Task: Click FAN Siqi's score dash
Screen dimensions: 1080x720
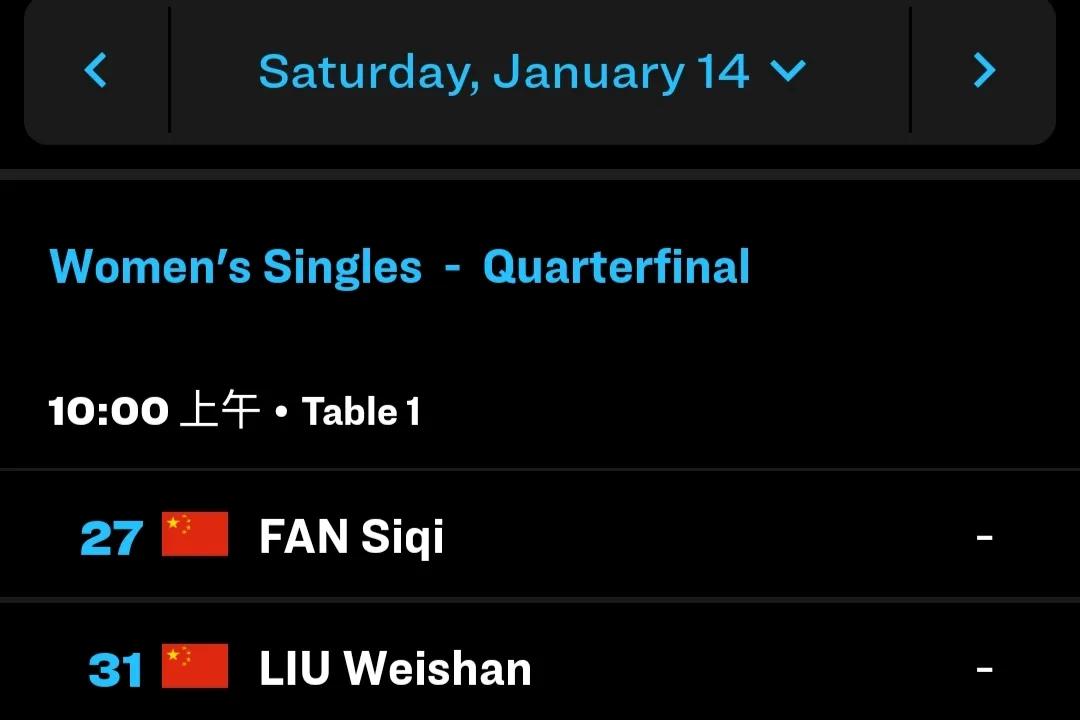Action: [984, 538]
